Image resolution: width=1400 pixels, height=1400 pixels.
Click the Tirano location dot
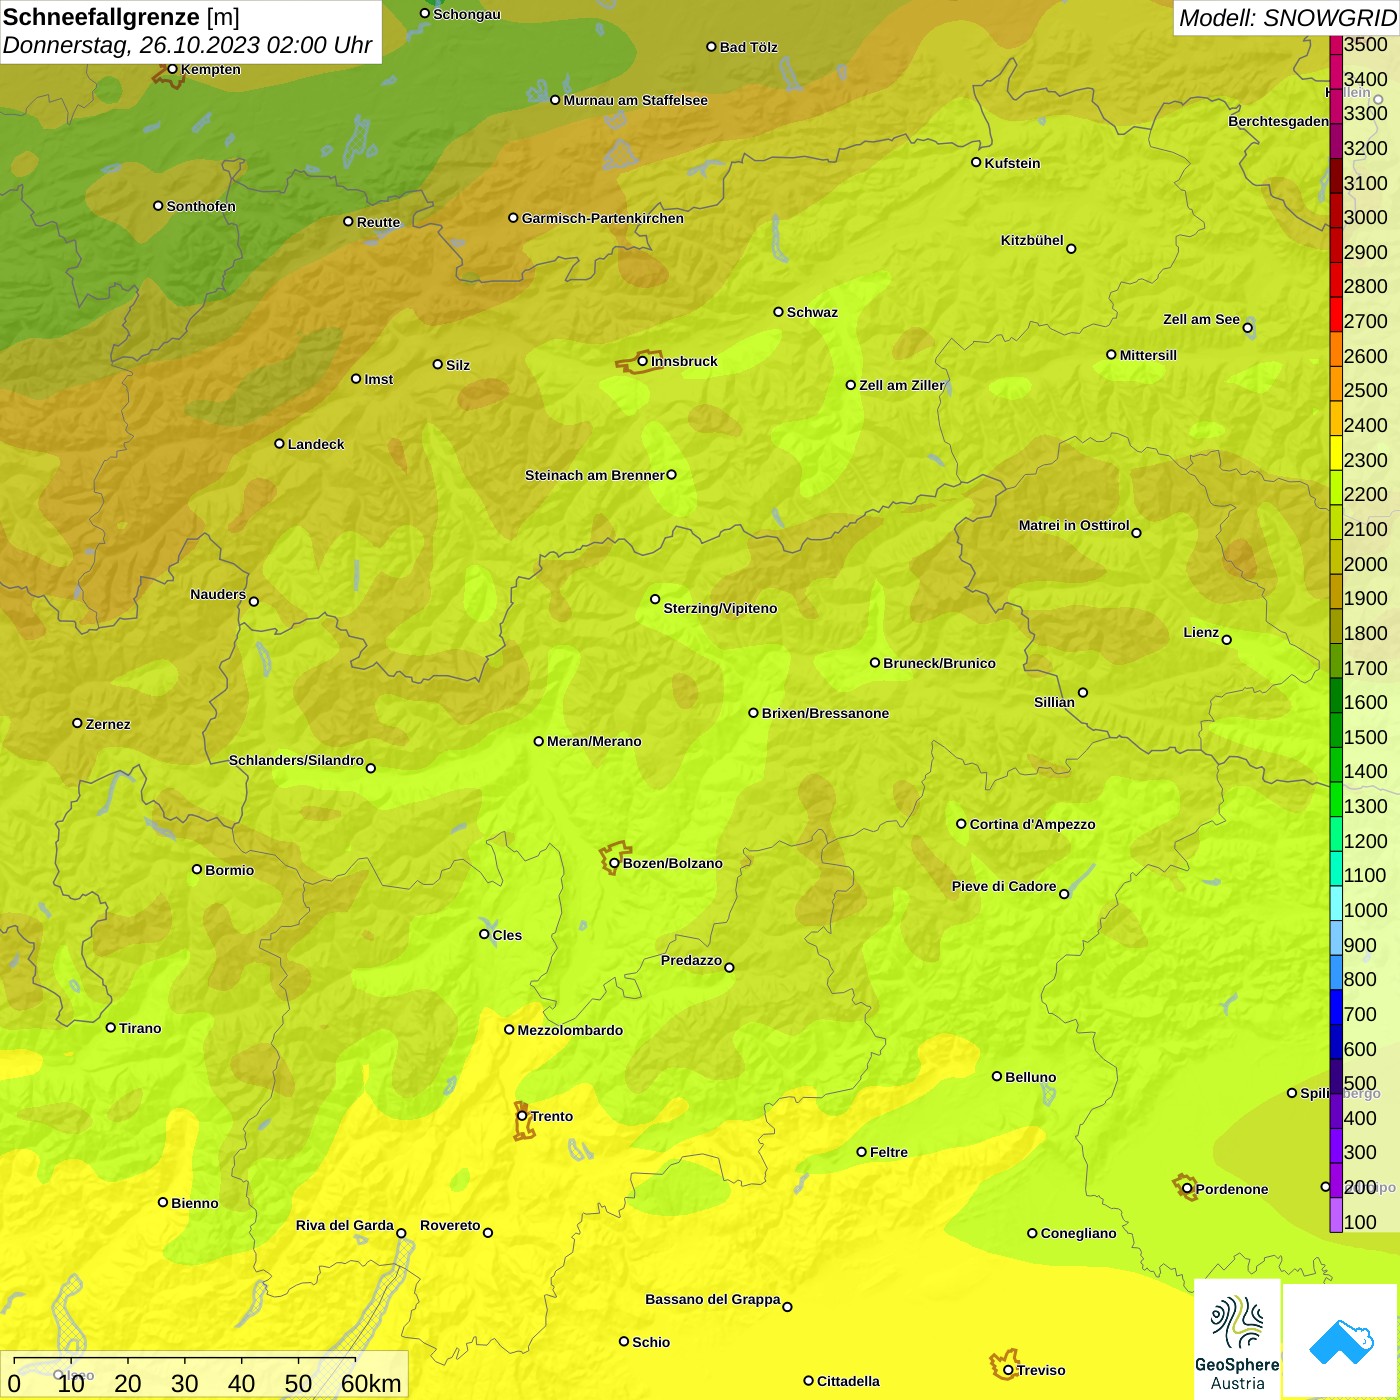click(111, 1027)
